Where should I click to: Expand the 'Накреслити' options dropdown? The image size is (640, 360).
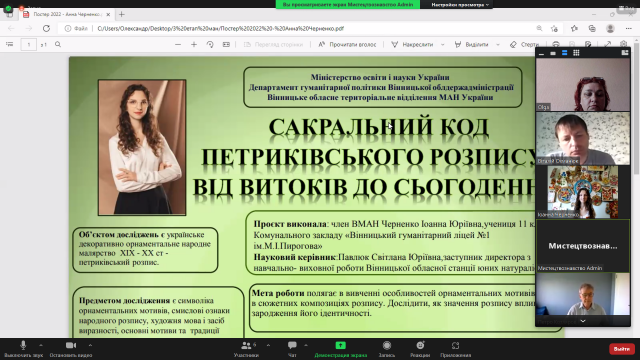click(442, 44)
